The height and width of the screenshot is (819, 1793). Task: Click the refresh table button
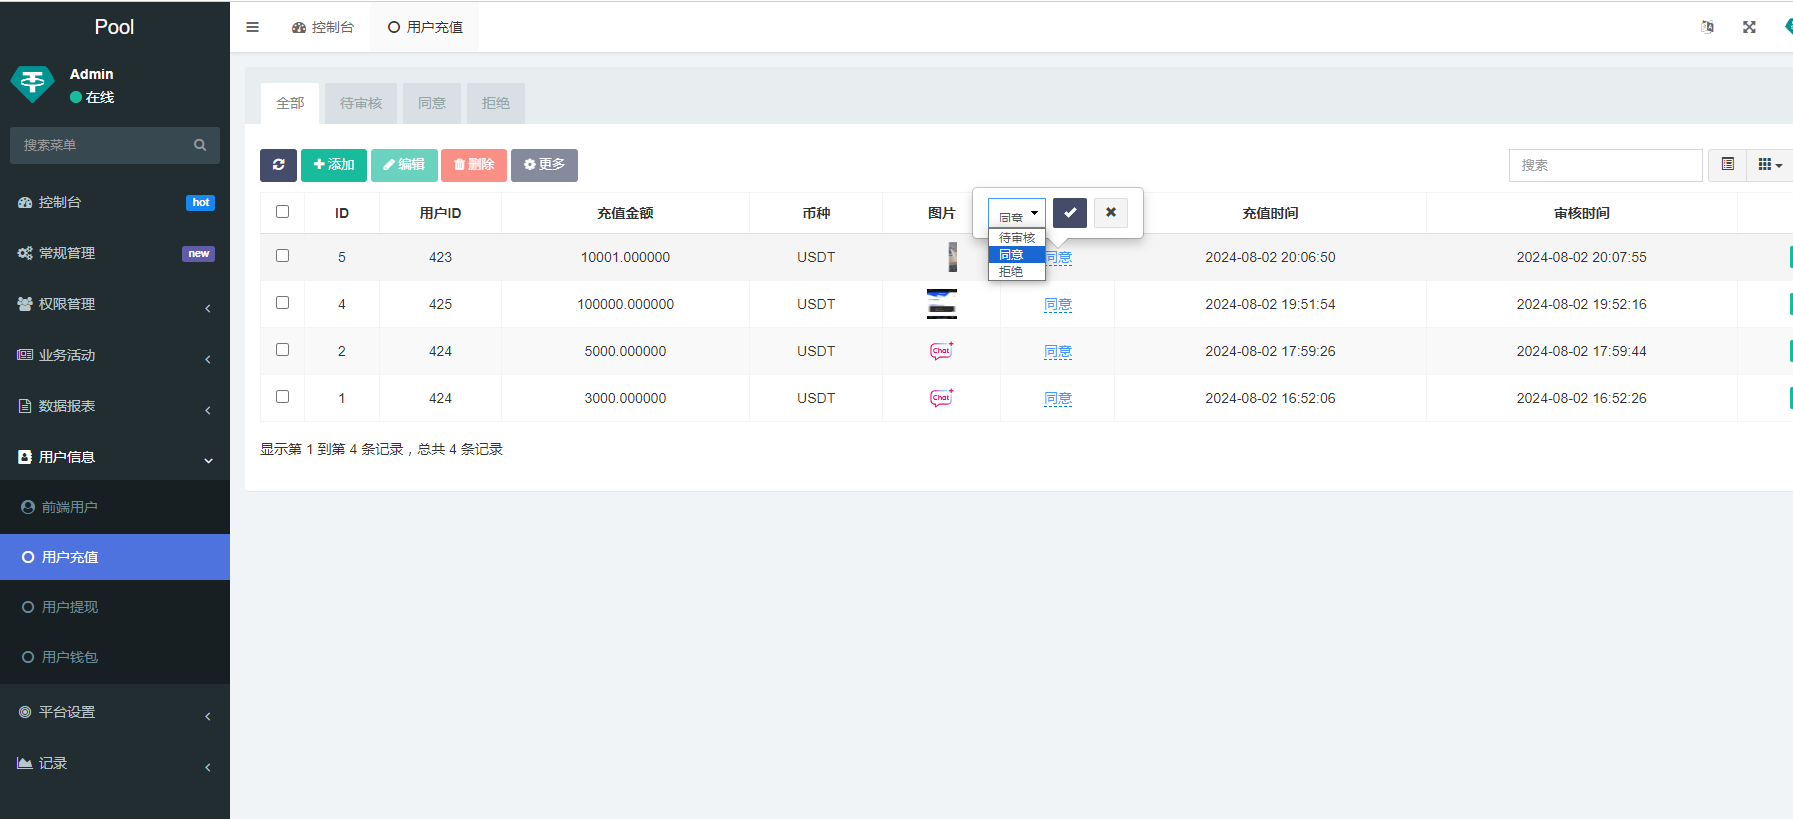(x=278, y=165)
